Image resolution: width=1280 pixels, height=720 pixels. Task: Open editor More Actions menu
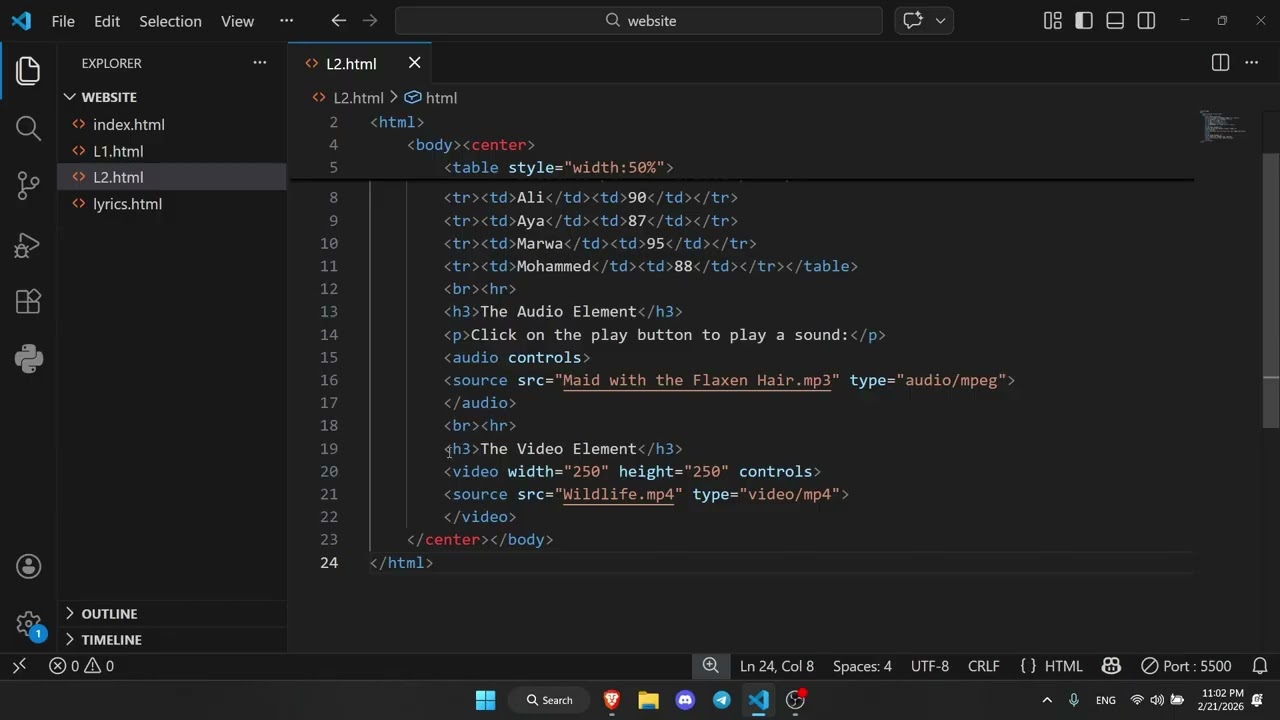click(x=1251, y=62)
